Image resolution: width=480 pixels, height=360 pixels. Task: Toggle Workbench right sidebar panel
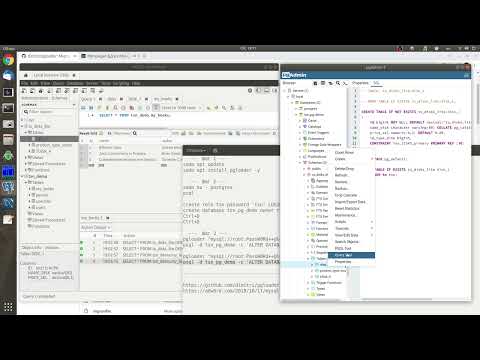(x=275, y=91)
